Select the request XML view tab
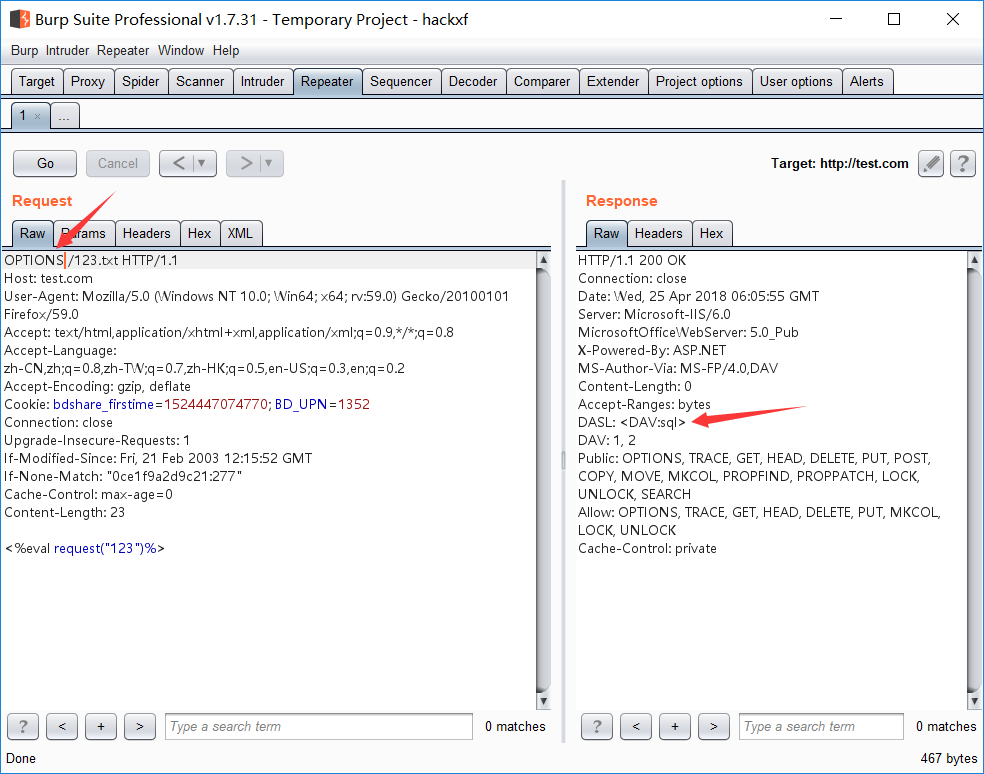 (x=240, y=234)
